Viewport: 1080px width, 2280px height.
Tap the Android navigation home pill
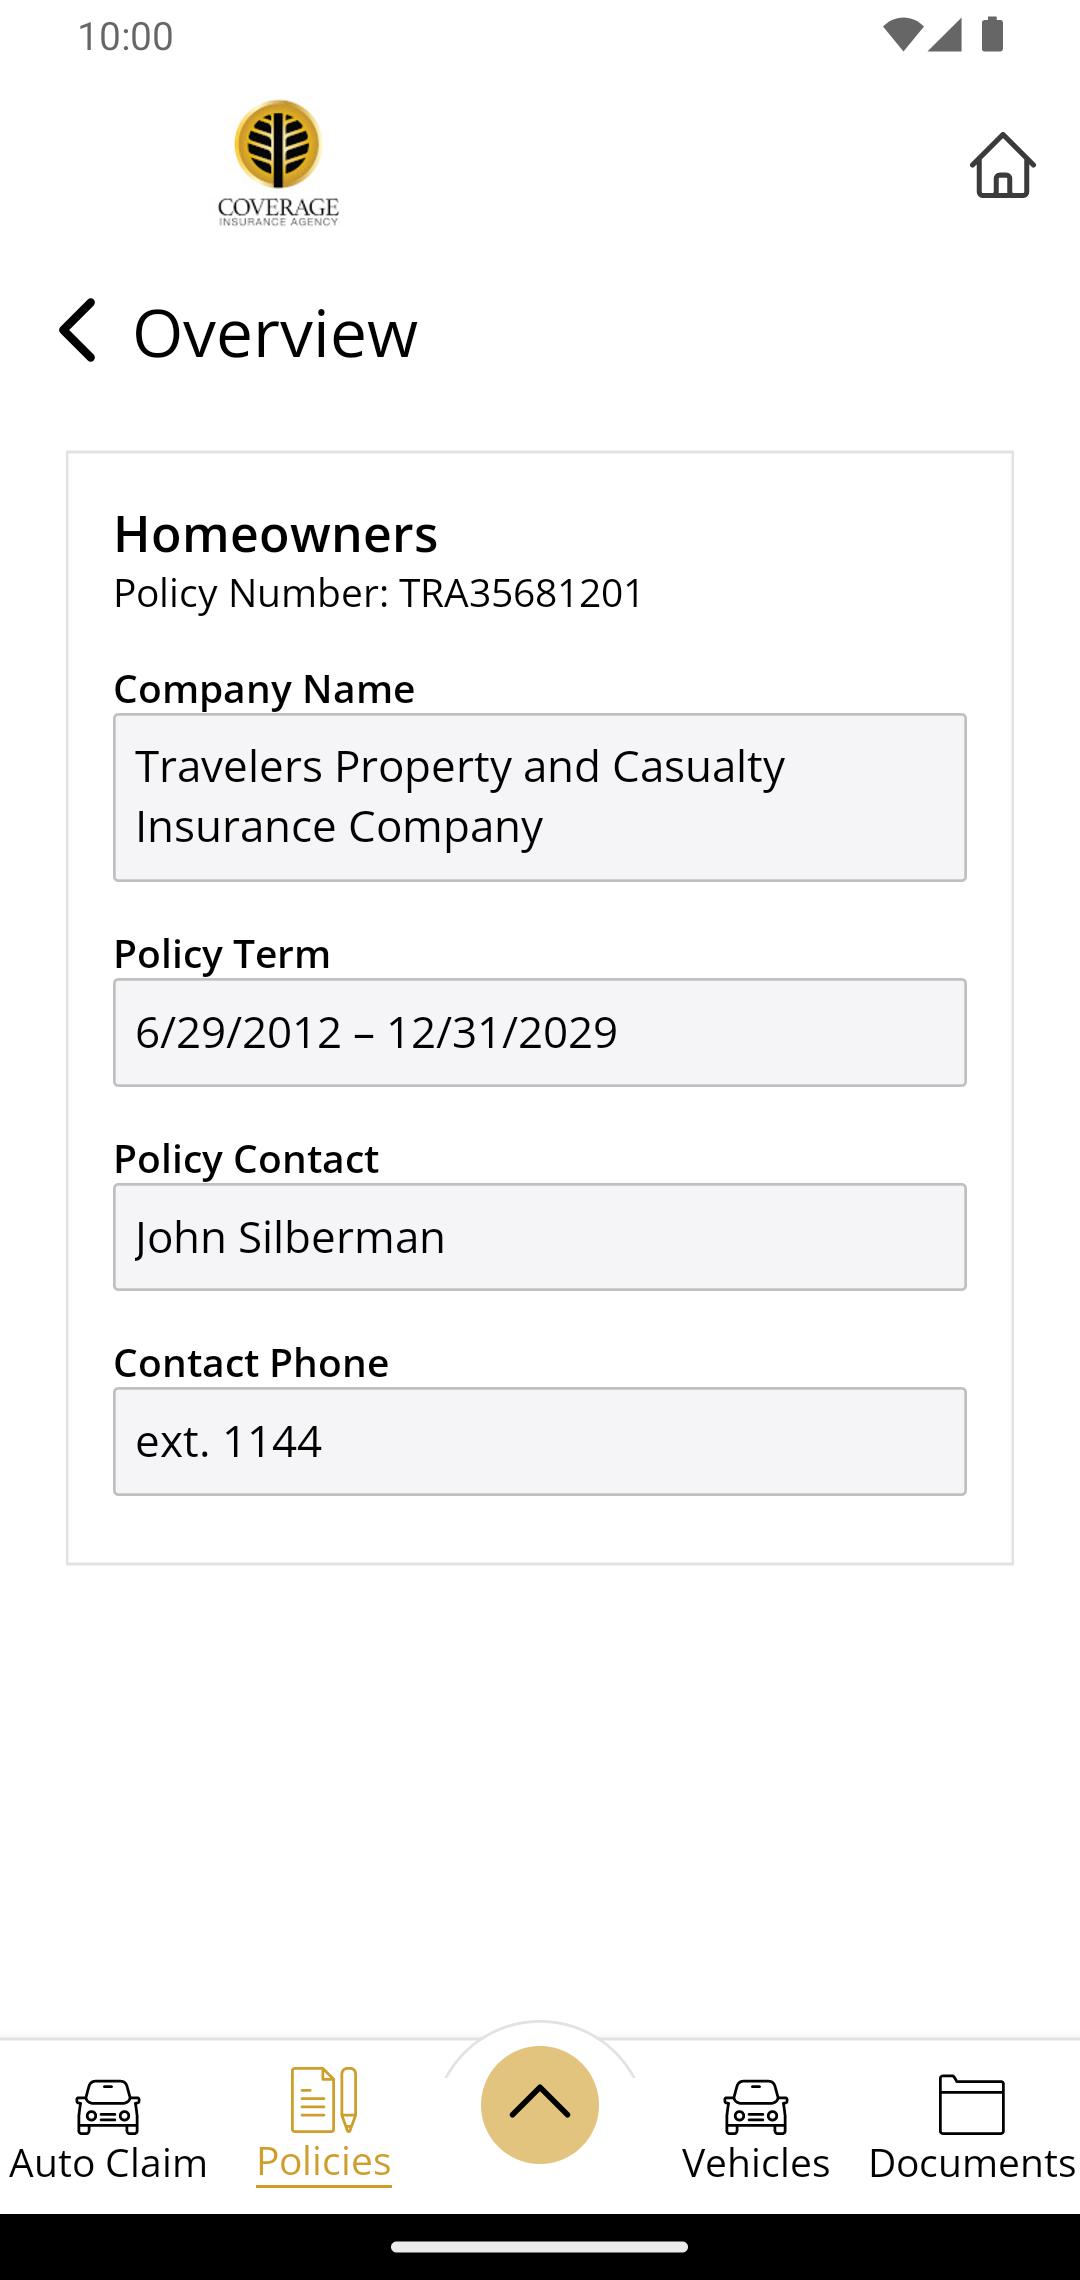(540, 2247)
